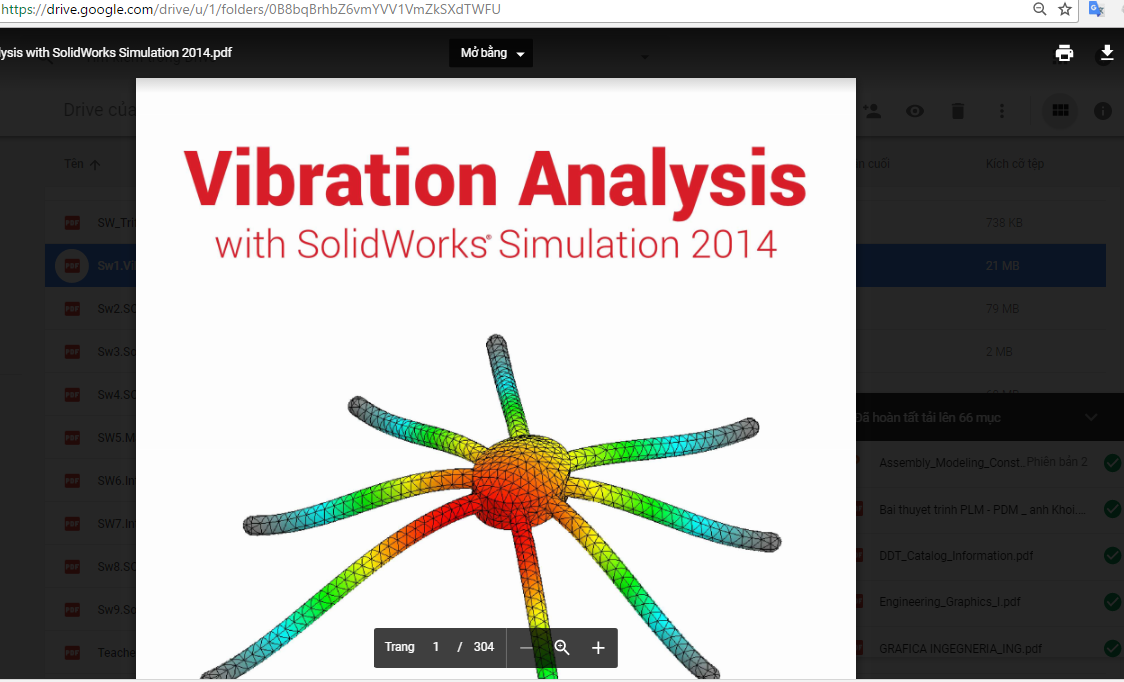Open the info details icon
Screen dimensions: 1124x682
1102,111
